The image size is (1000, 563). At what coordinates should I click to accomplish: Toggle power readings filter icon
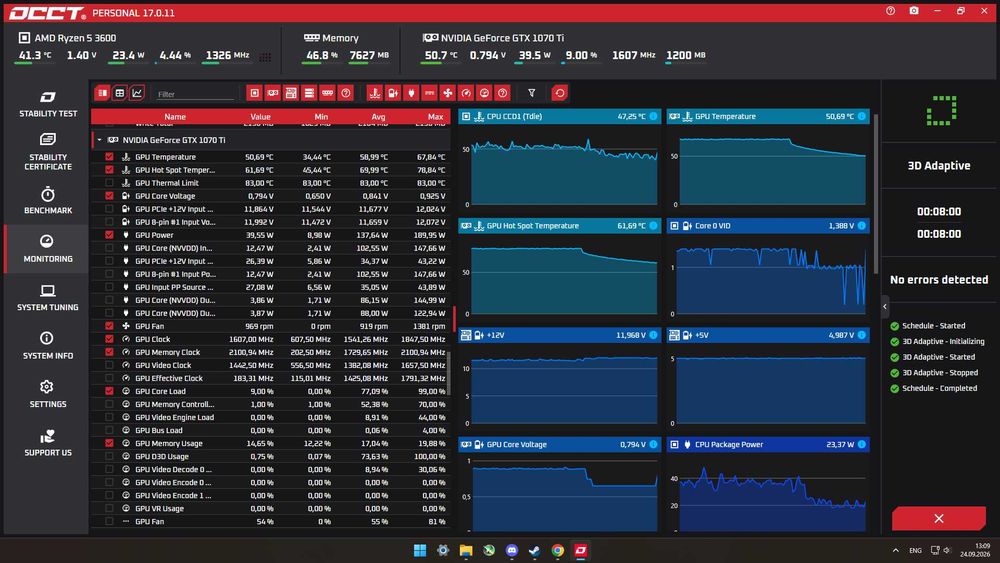[411, 93]
